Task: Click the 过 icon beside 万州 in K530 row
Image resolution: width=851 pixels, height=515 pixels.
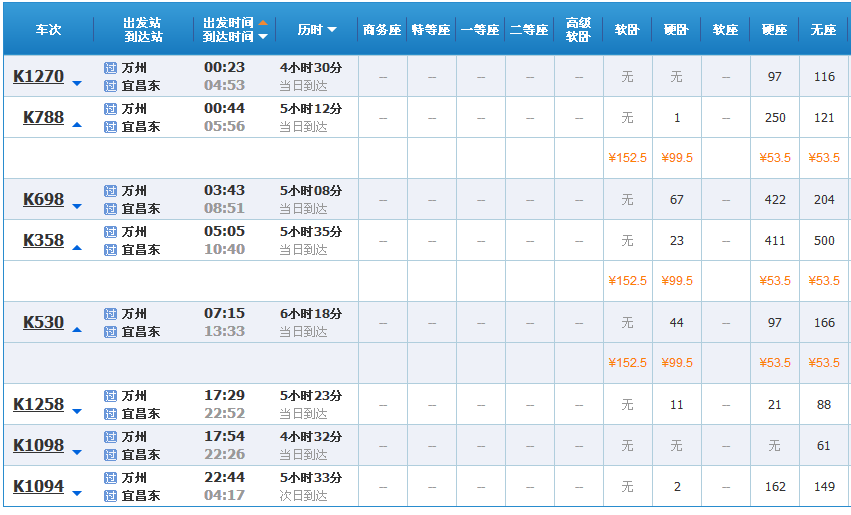Action: (110, 314)
